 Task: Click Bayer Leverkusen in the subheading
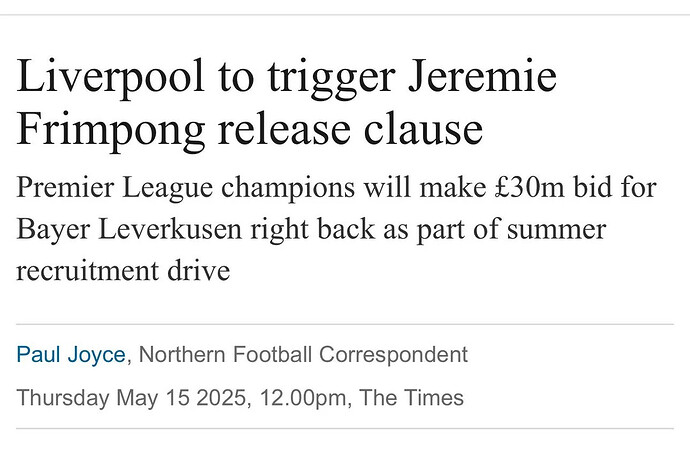tap(129, 230)
